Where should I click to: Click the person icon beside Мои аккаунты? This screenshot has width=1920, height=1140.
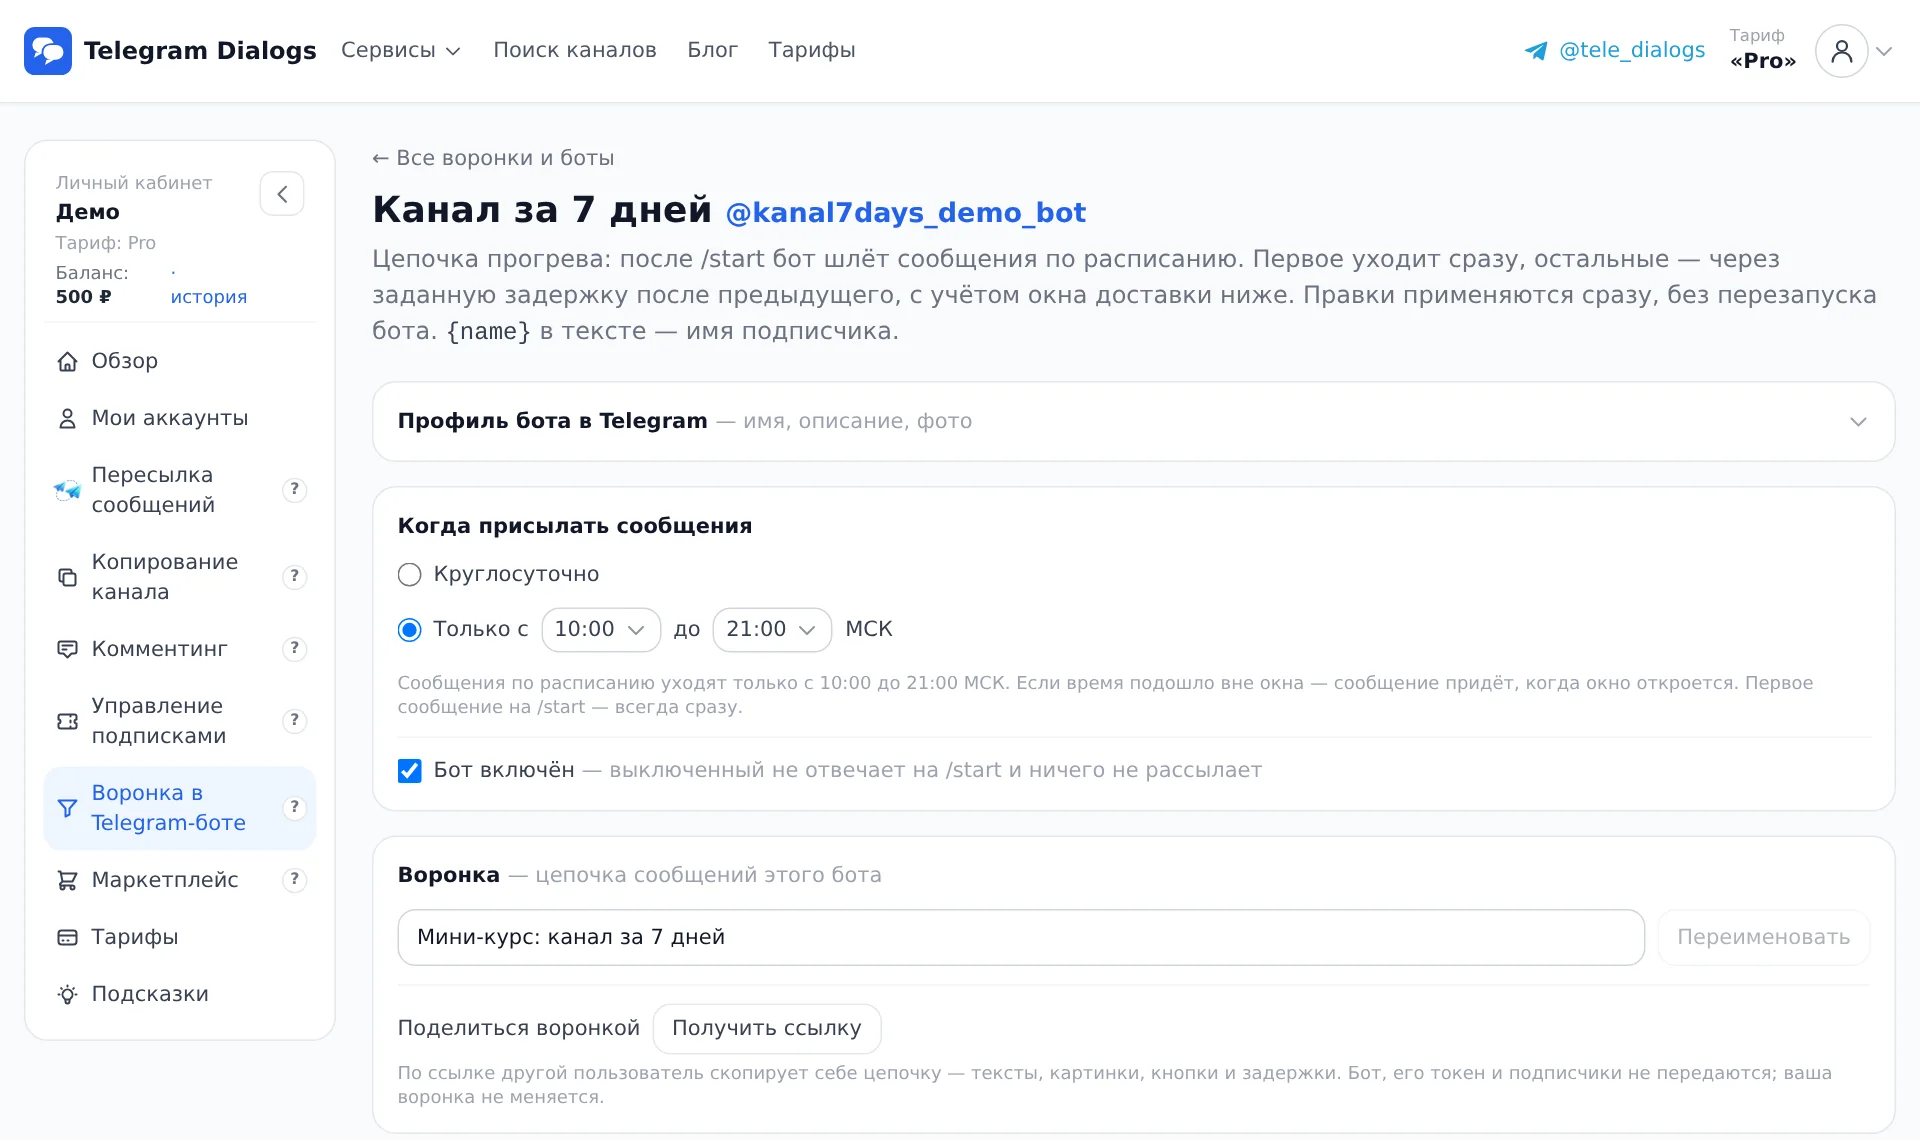tap(67, 418)
